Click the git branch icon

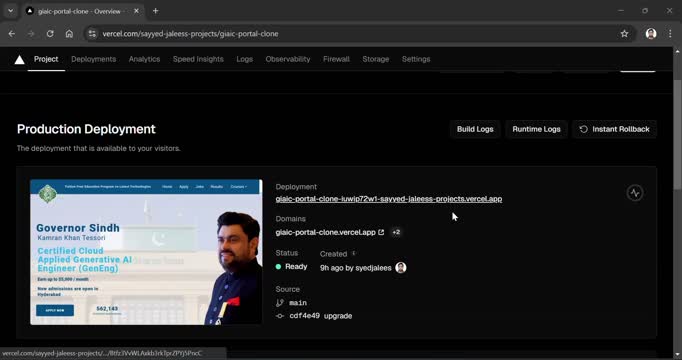coord(280,303)
